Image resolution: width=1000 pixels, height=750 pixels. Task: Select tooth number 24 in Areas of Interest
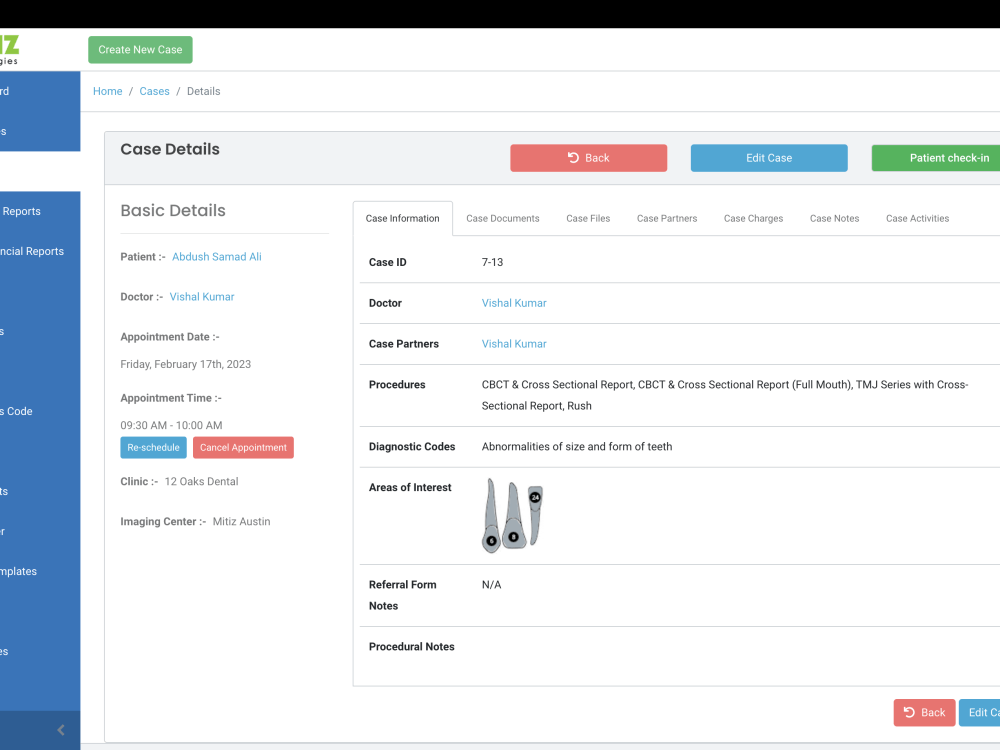pyautogui.click(x=535, y=497)
